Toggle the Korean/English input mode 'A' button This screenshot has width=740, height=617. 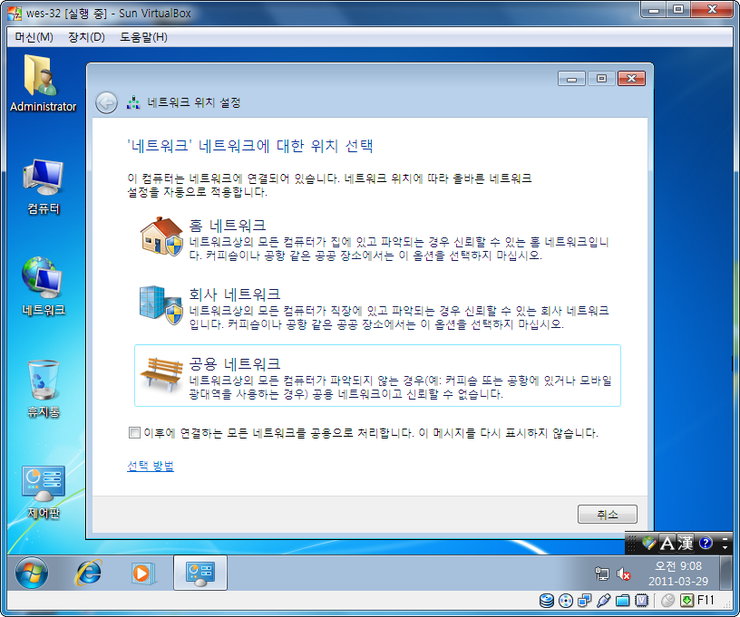[x=669, y=543]
